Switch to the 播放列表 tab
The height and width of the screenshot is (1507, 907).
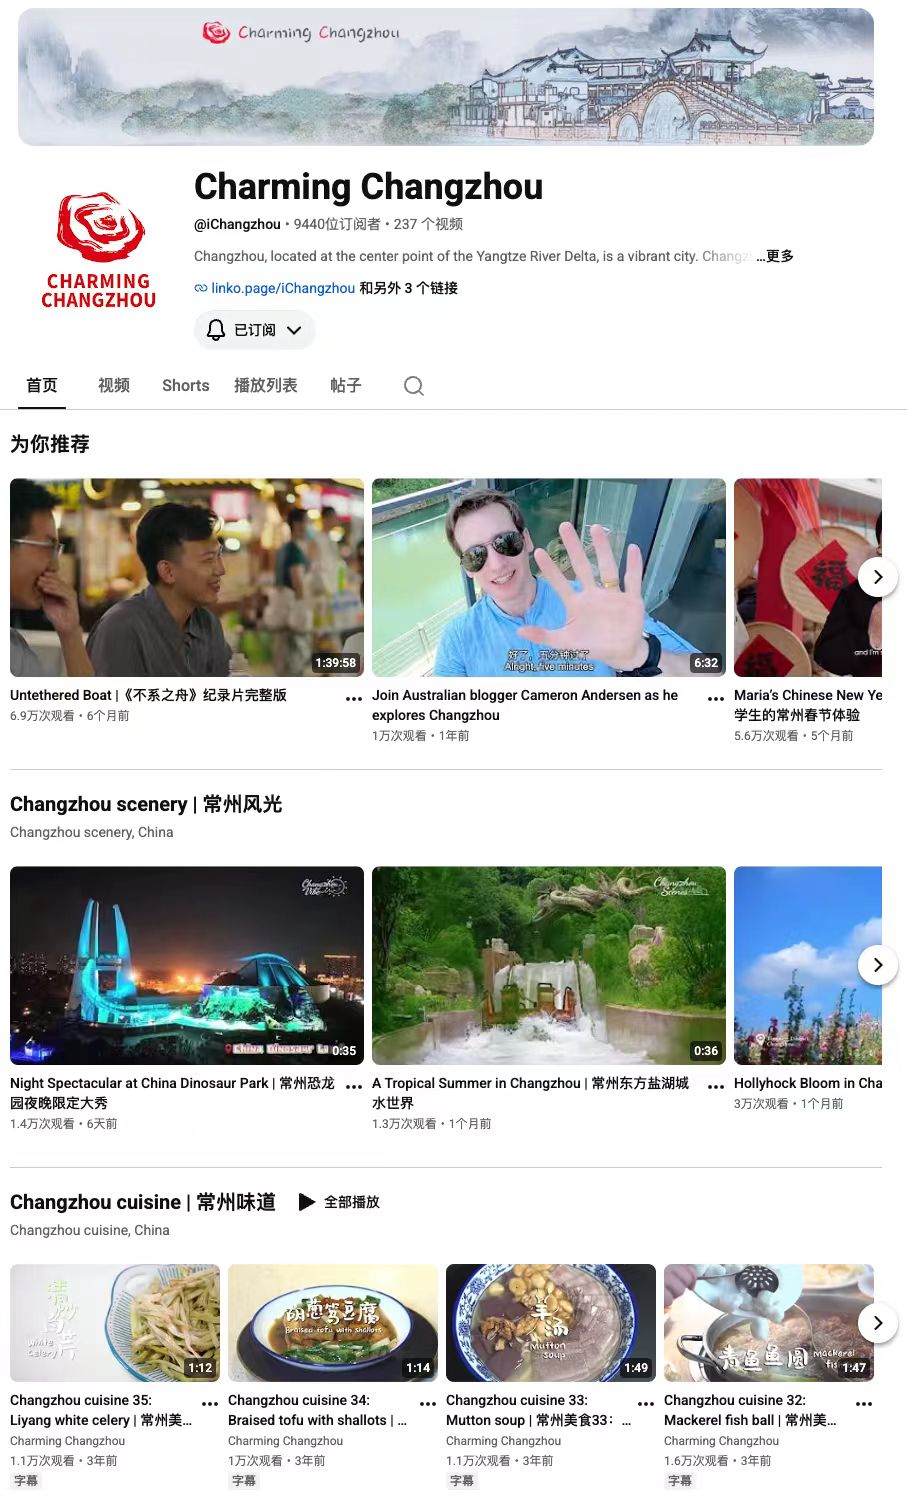(266, 385)
